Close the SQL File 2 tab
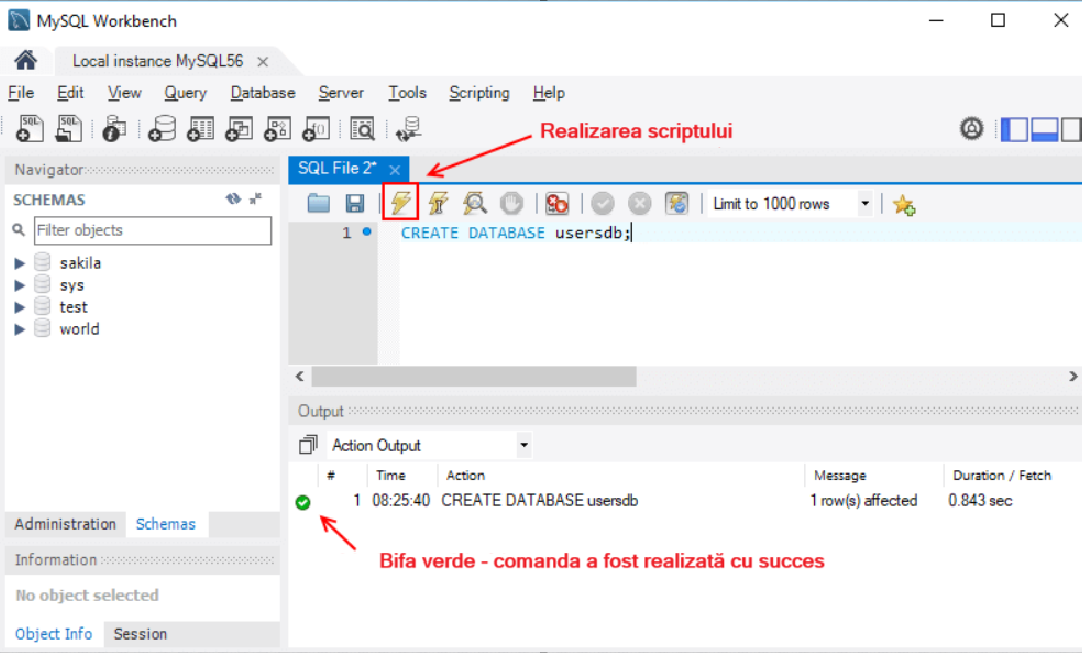The height and width of the screenshot is (653, 1082). [394, 169]
